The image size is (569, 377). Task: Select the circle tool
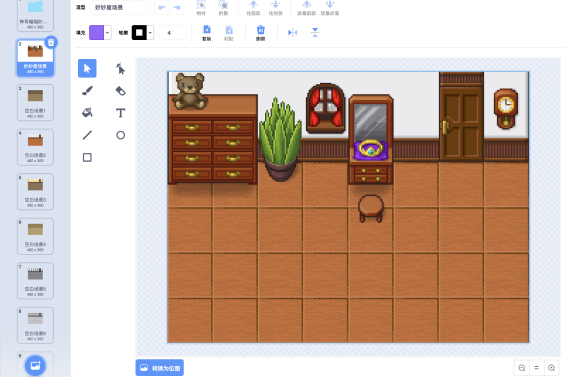coord(120,135)
